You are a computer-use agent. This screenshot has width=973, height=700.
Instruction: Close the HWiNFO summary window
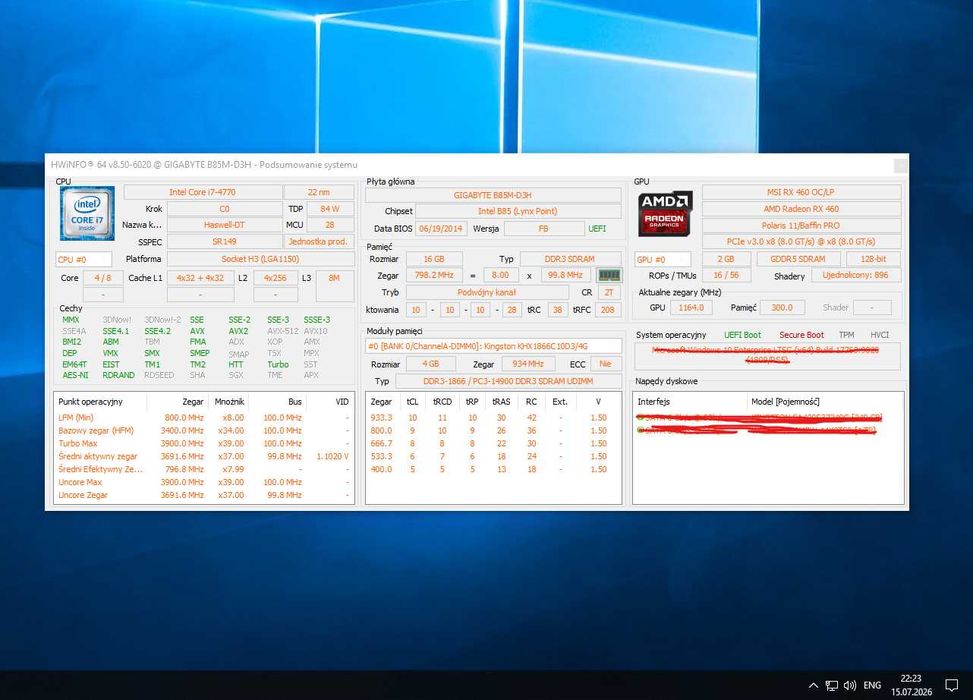click(x=900, y=165)
